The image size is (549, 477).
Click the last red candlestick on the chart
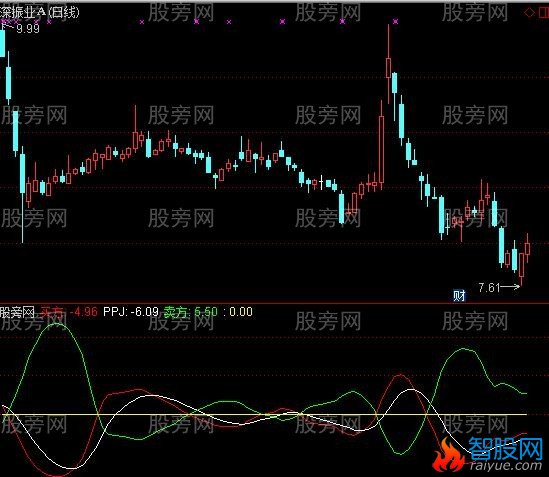[528, 248]
